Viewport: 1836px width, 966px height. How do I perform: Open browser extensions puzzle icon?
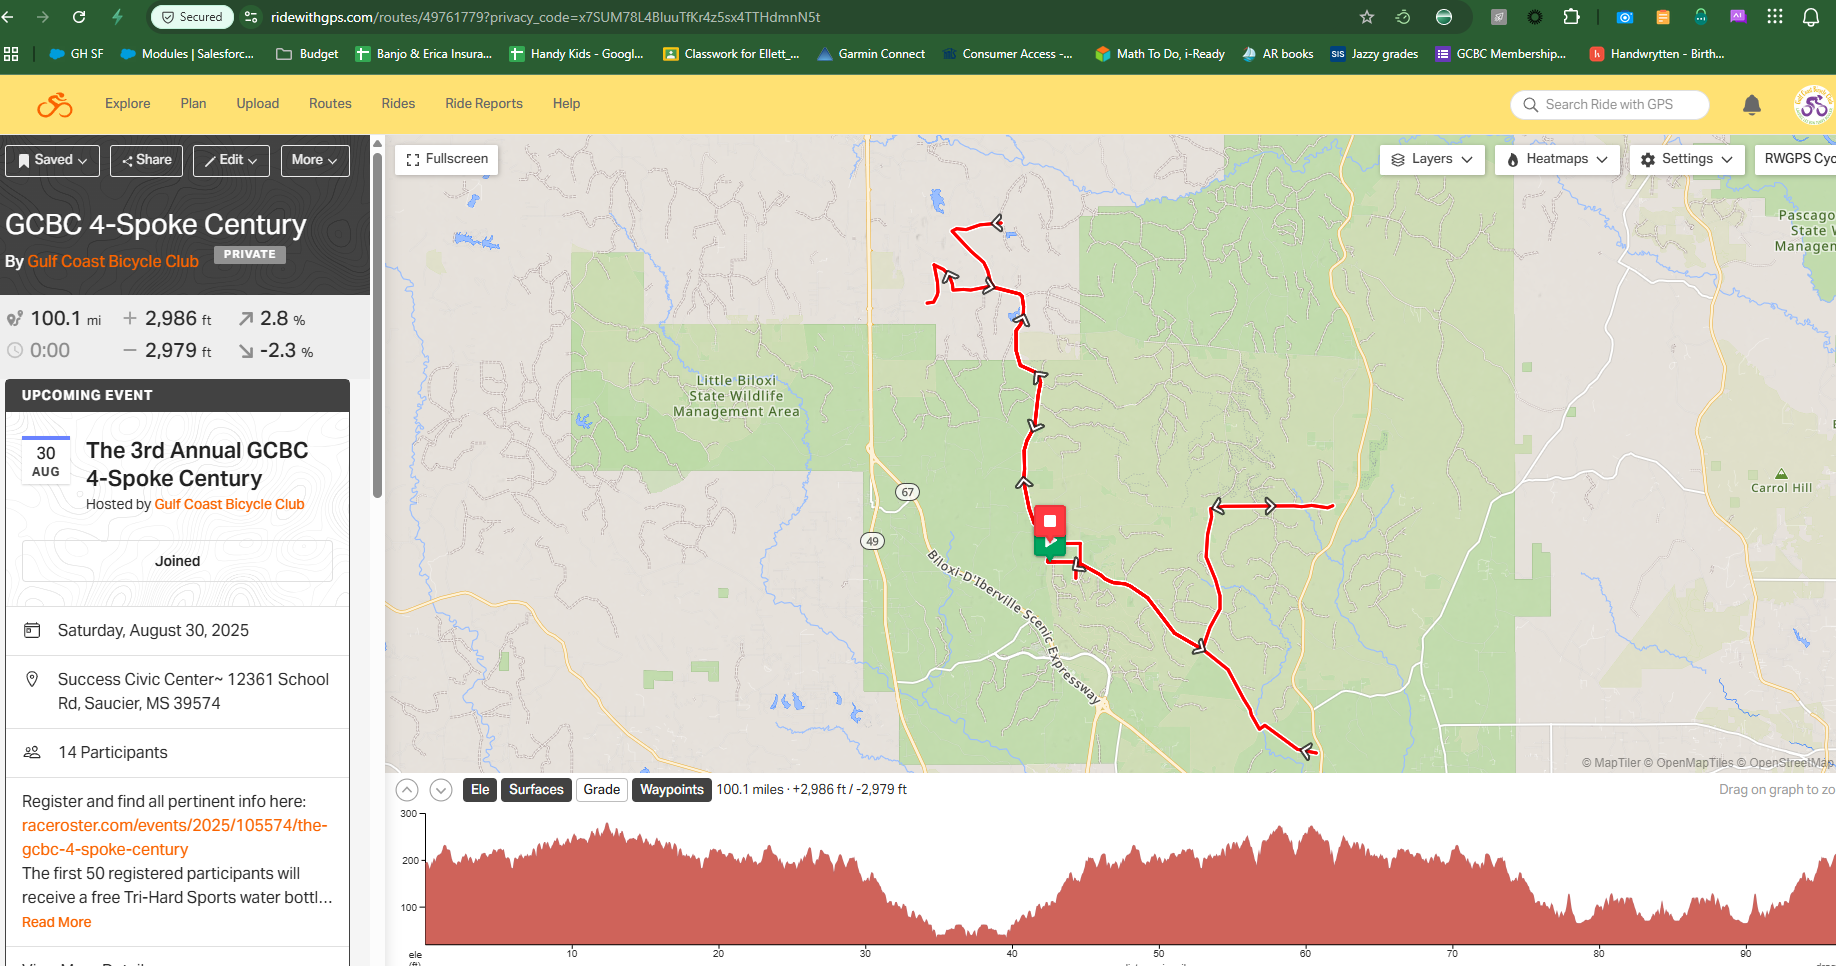click(x=1571, y=17)
